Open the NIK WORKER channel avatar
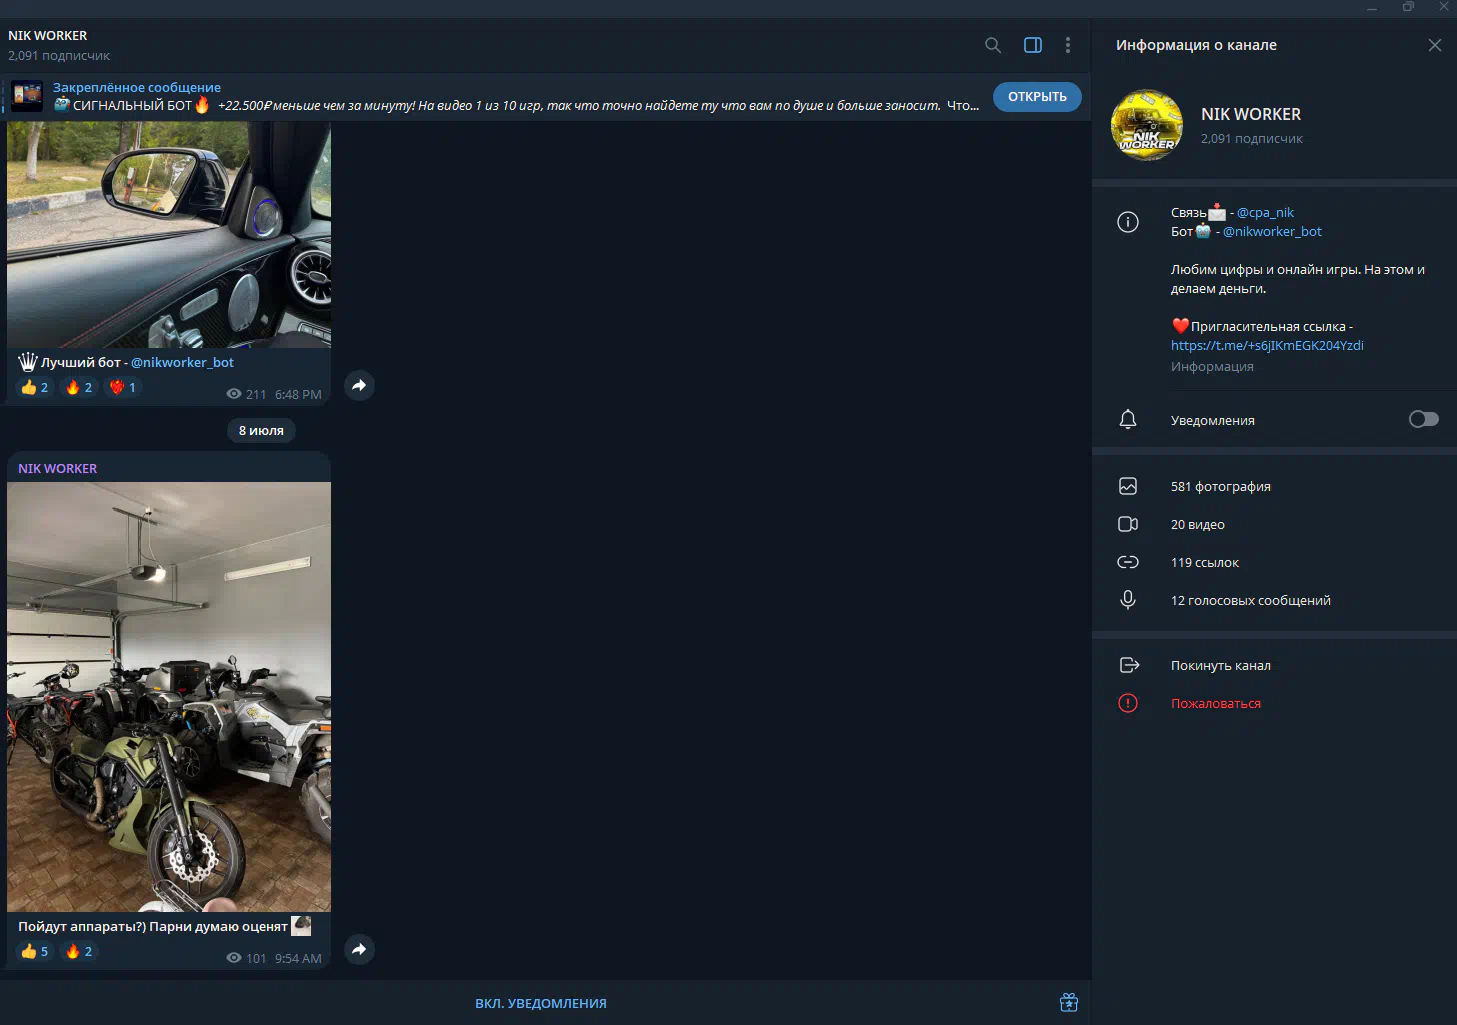Viewport: 1457px width, 1025px height. pyautogui.click(x=1147, y=125)
